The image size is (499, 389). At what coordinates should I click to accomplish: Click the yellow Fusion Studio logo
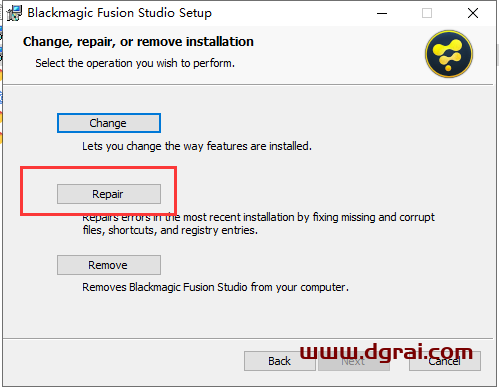coord(449,54)
